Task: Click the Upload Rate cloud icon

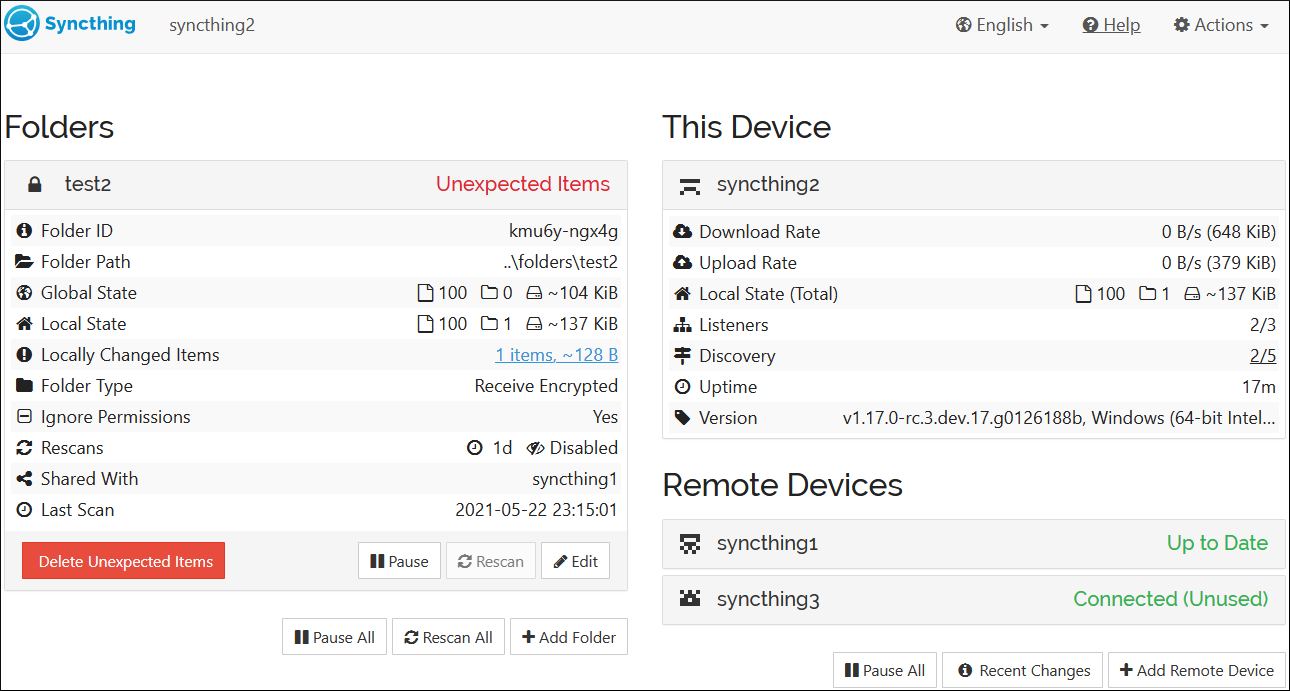Action: tap(682, 262)
